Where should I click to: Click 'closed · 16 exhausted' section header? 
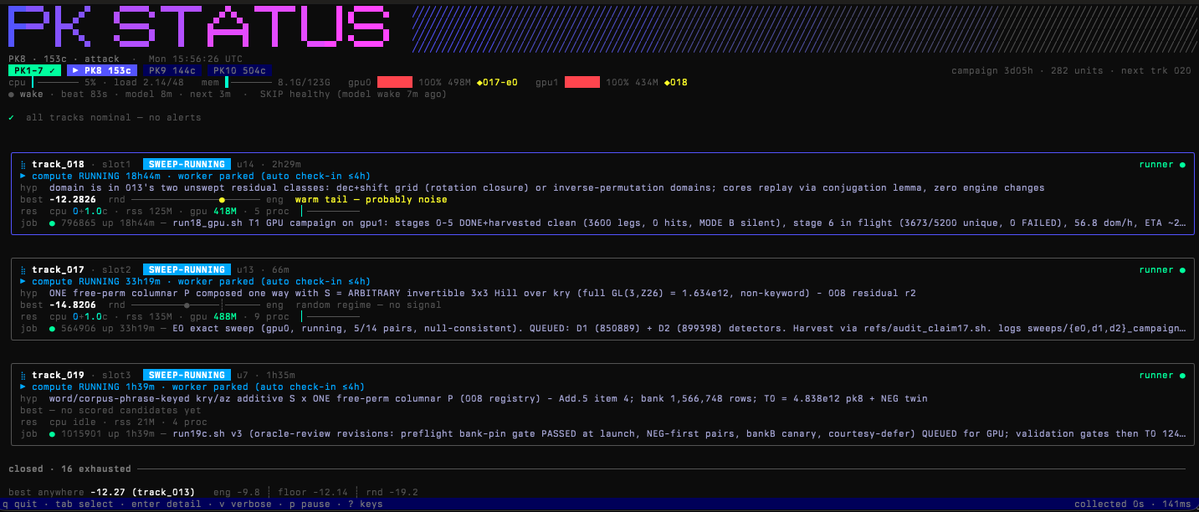click(x=70, y=468)
